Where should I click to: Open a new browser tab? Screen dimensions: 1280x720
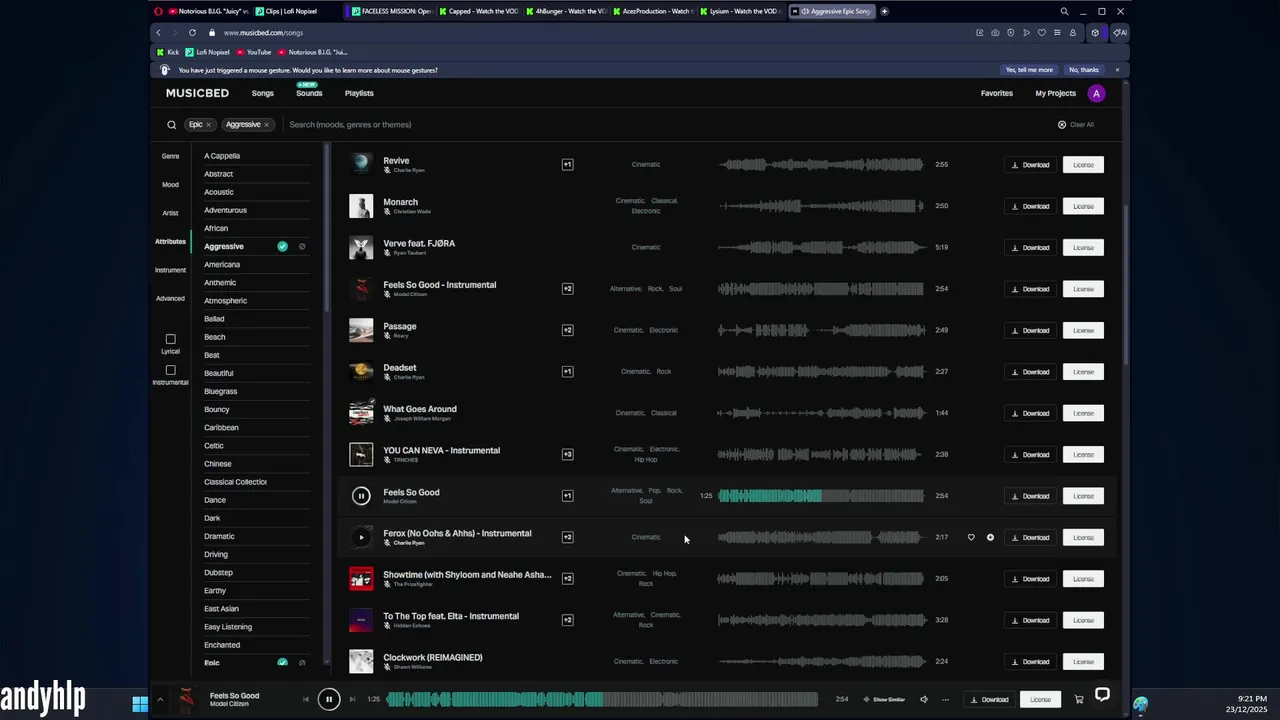(x=884, y=11)
